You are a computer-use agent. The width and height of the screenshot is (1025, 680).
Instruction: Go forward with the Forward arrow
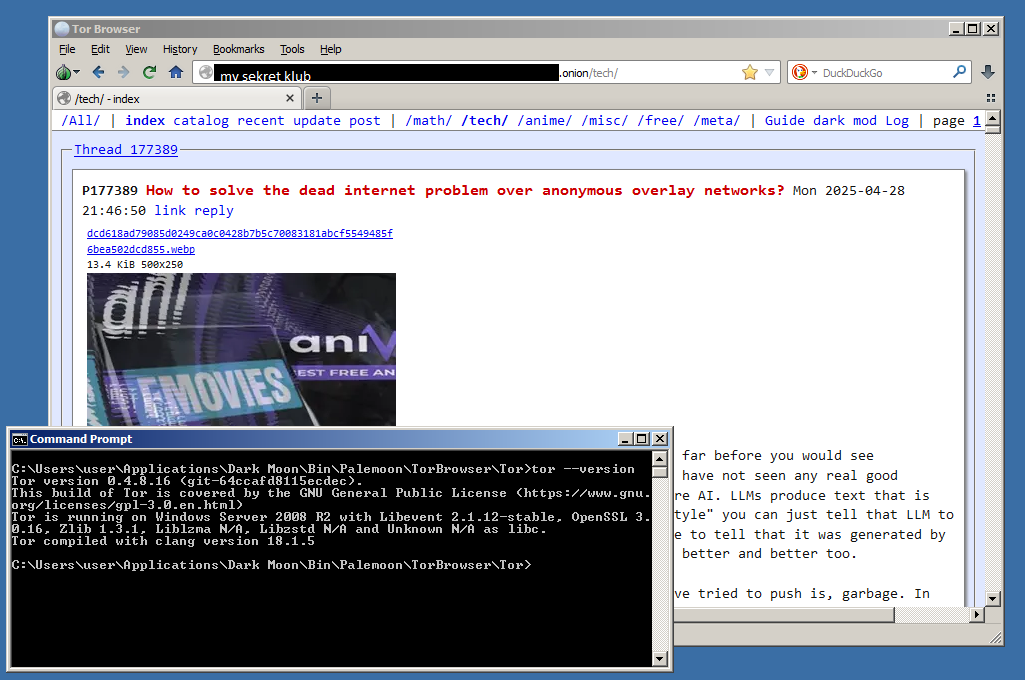pos(124,73)
